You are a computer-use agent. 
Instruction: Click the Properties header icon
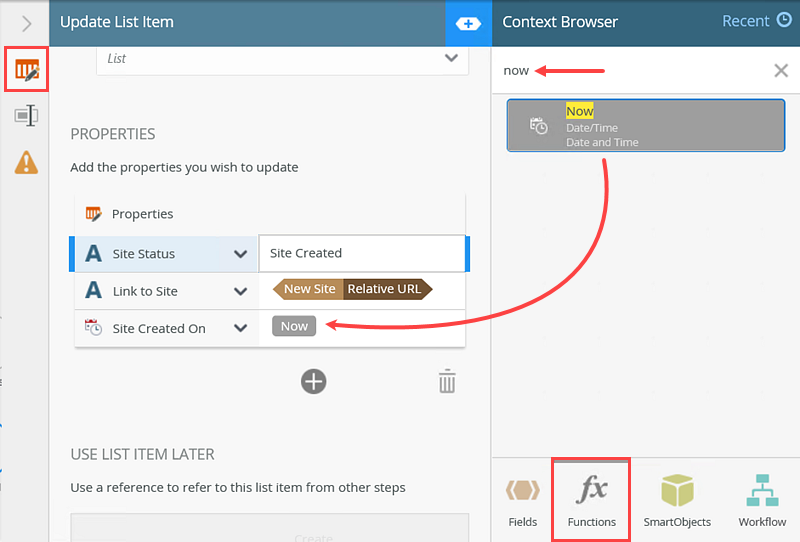[93, 214]
